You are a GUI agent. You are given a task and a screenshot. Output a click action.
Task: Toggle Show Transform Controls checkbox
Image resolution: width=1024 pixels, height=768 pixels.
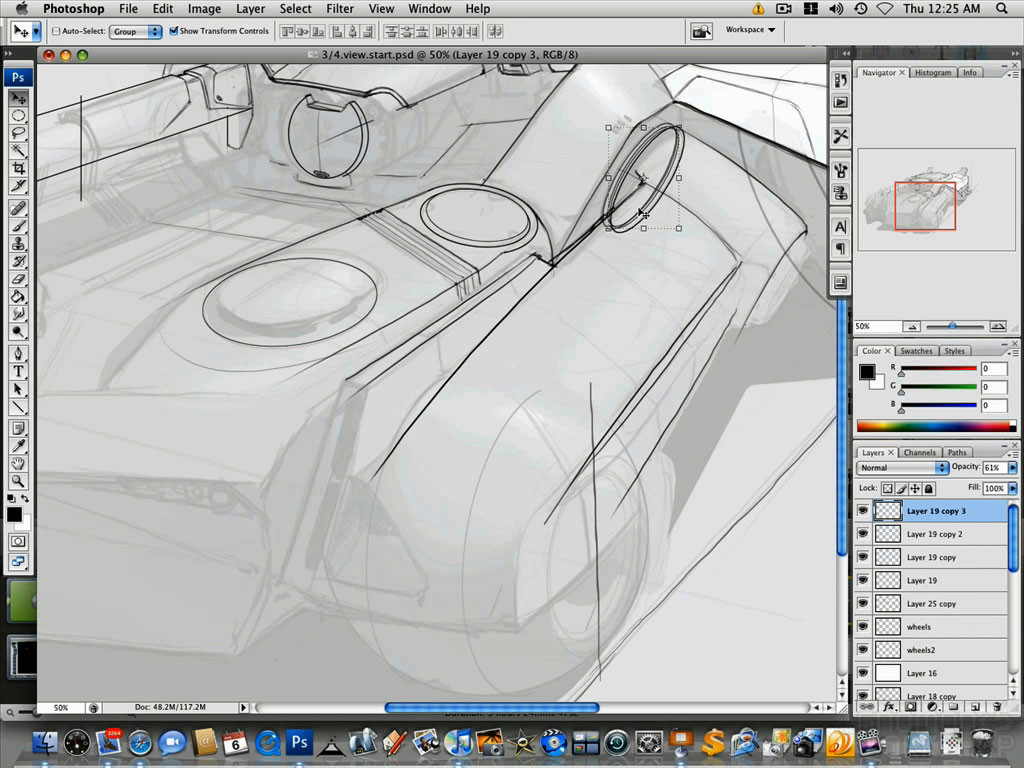point(174,31)
